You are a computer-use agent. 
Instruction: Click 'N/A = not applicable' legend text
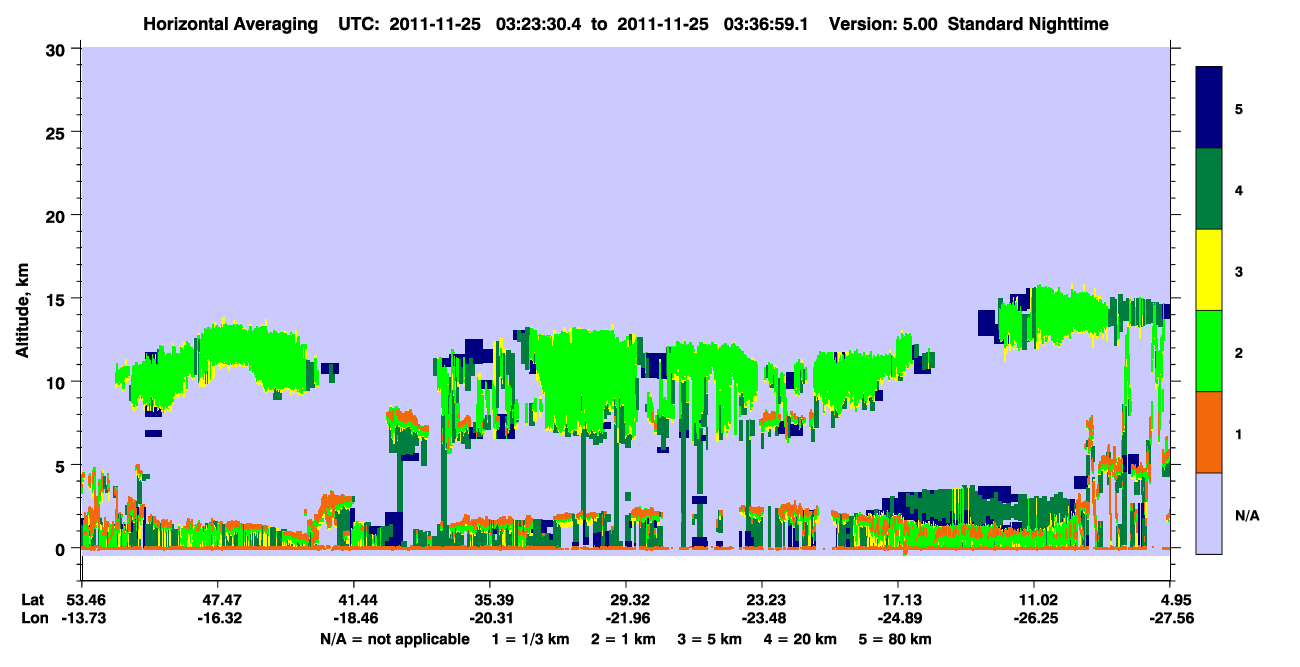click(395, 638)
